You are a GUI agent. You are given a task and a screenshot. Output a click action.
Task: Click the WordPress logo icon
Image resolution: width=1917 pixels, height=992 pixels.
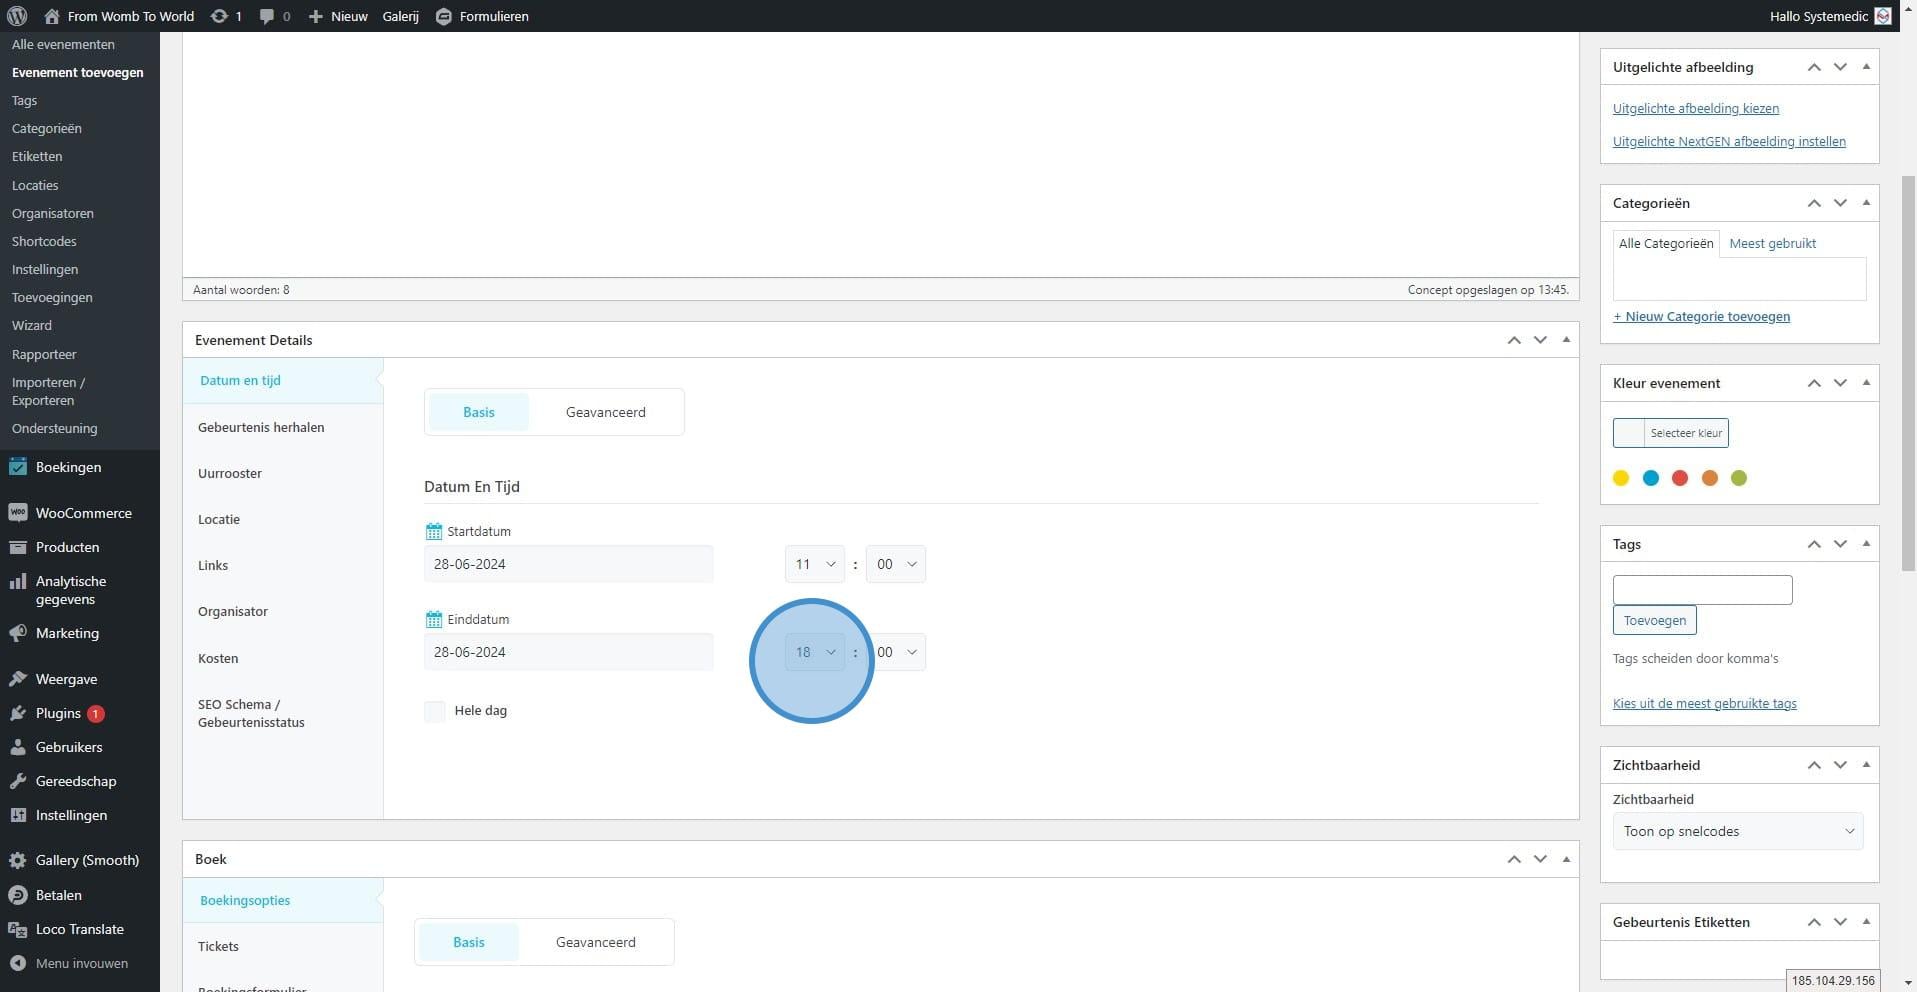click(x=17, y=16)
